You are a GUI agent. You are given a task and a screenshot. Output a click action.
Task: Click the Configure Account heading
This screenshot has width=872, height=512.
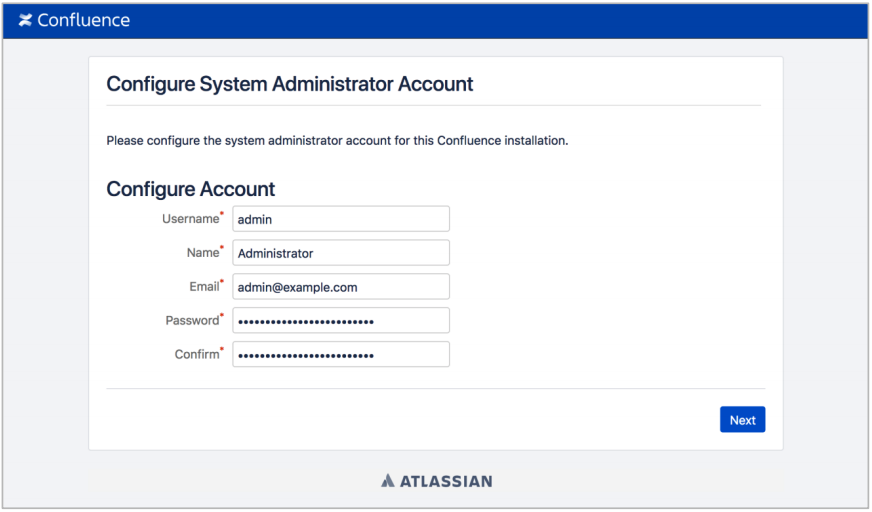[191, 189]
